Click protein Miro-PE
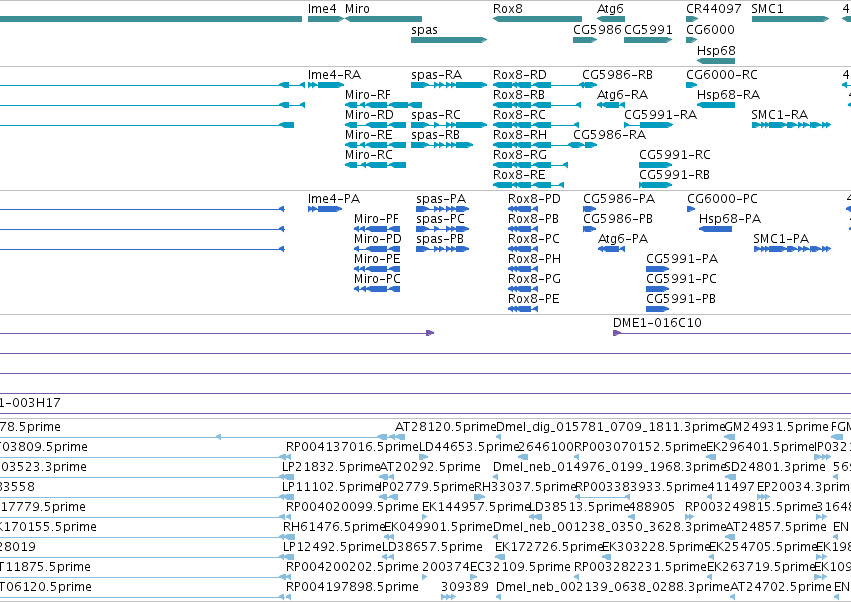The height and width of the screenshot is (602, 851). [x=377, y=259]
